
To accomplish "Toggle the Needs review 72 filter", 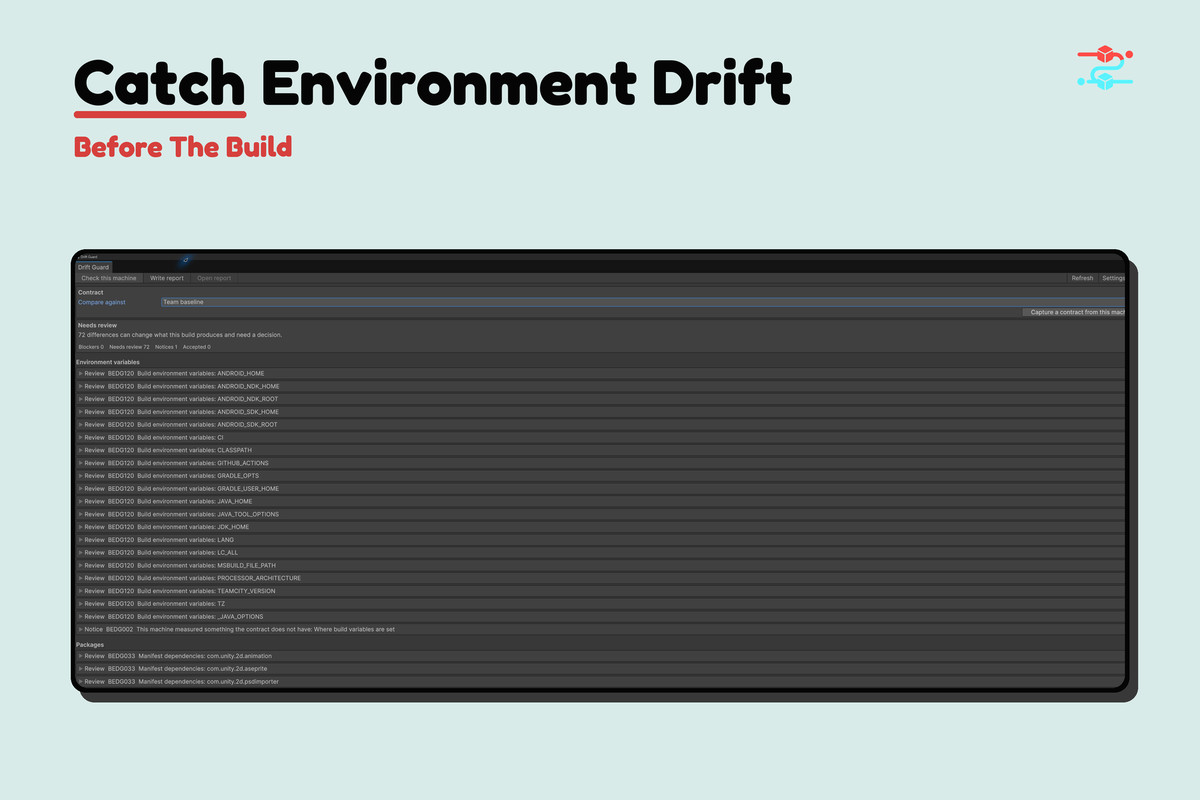I will 129,347.
